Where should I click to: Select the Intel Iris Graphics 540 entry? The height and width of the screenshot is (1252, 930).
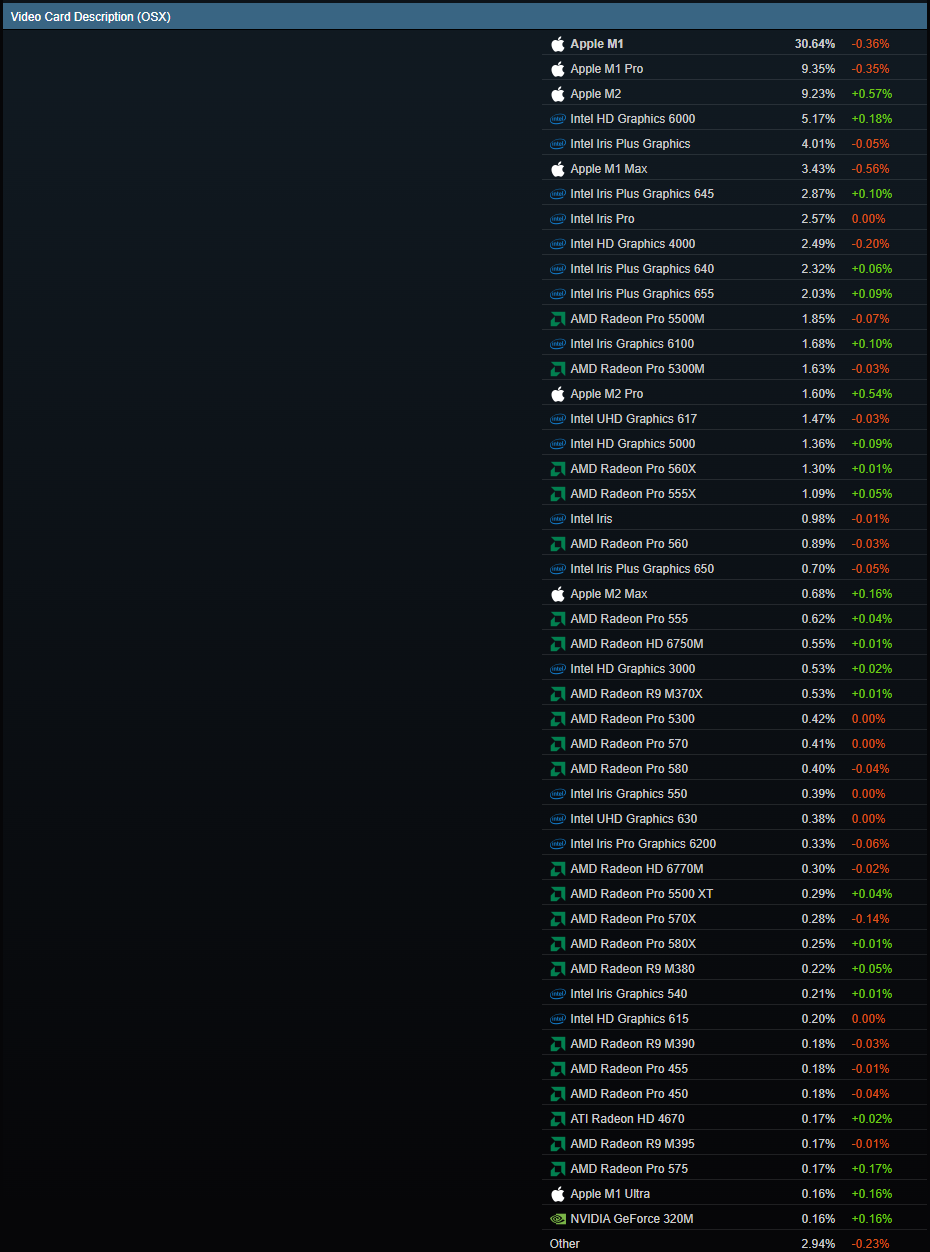(629, 994)
